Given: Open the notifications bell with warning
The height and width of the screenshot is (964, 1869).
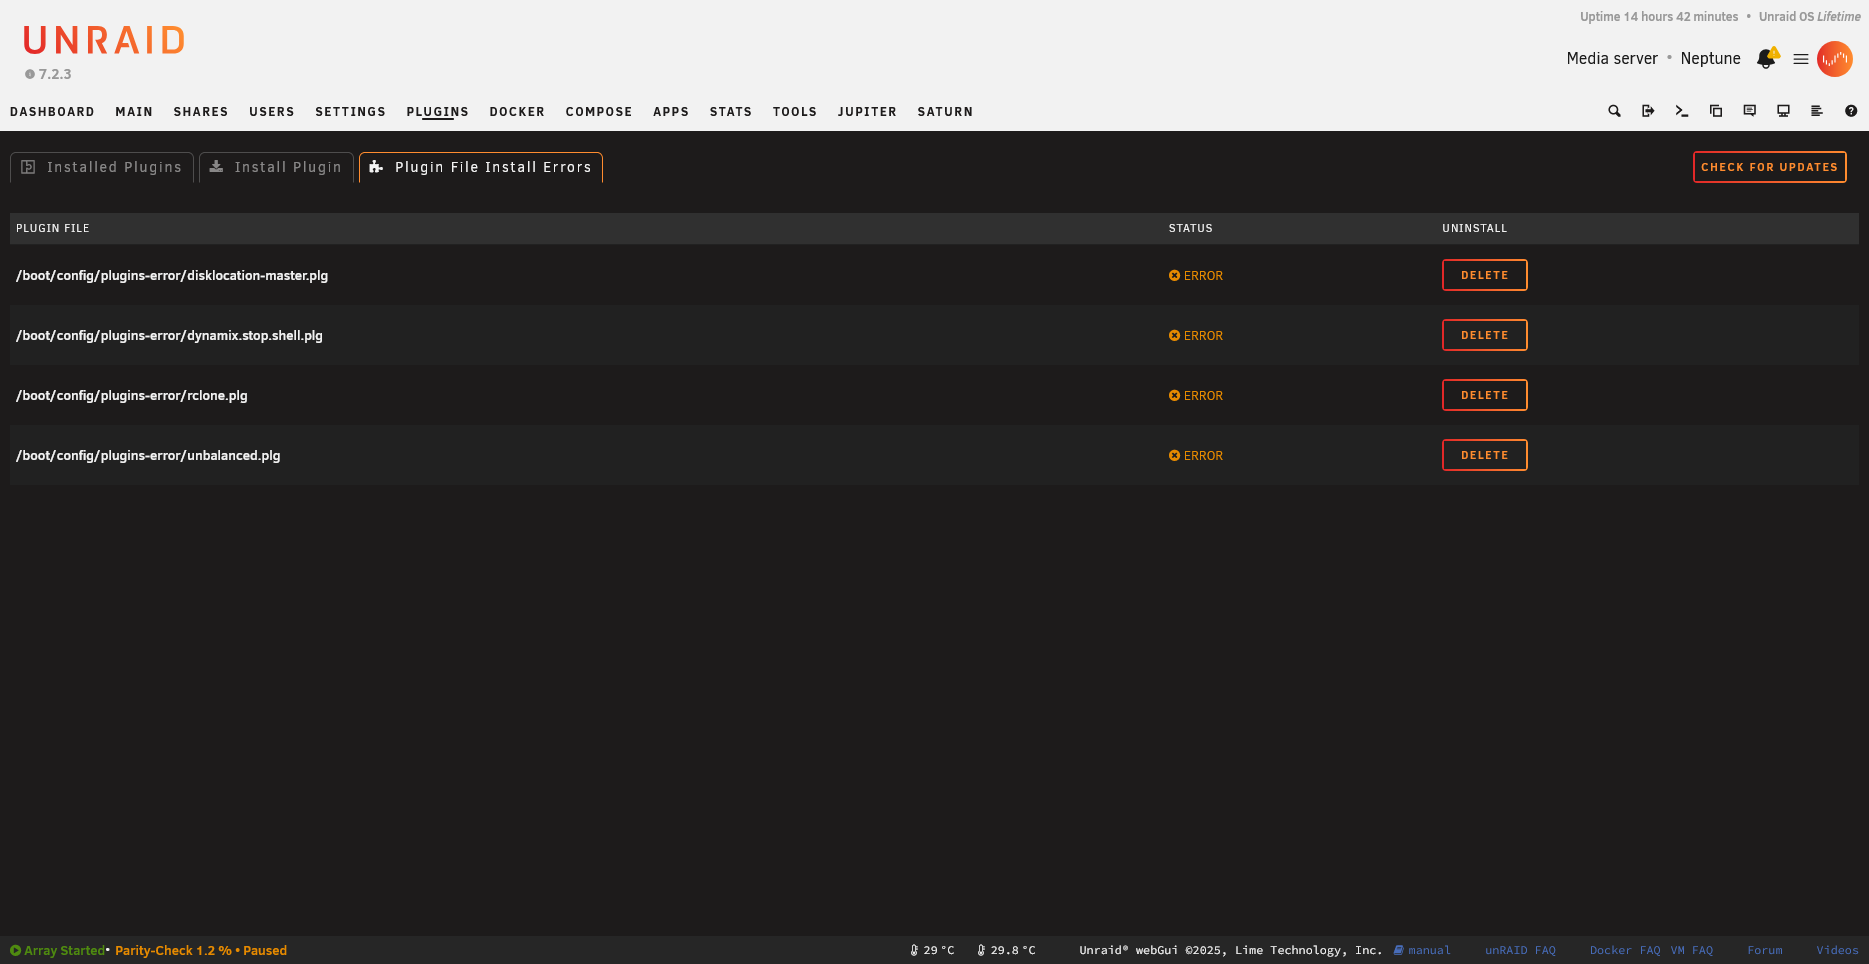Looking at the screenshot, I should click(x=1767, y=59).
